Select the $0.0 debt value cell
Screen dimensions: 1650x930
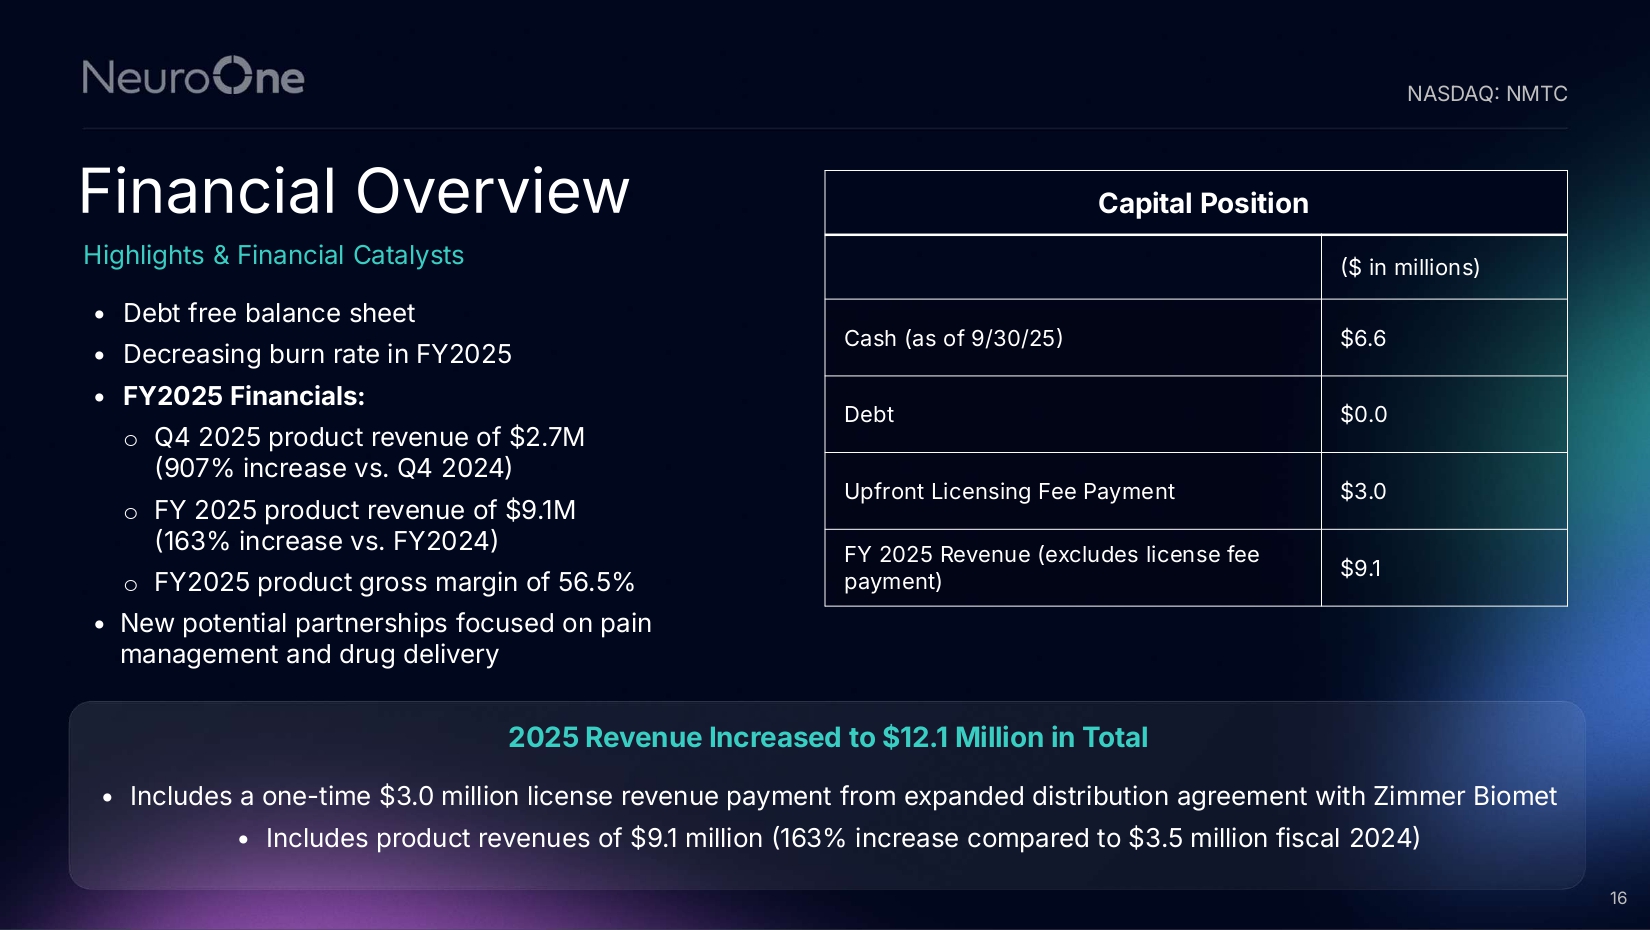click(1363, 415)
